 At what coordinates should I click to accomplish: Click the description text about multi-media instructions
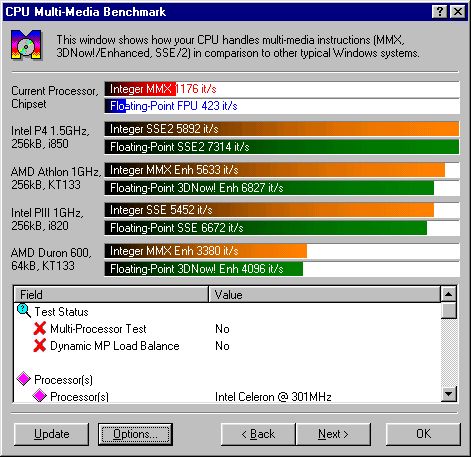point(238,46)
